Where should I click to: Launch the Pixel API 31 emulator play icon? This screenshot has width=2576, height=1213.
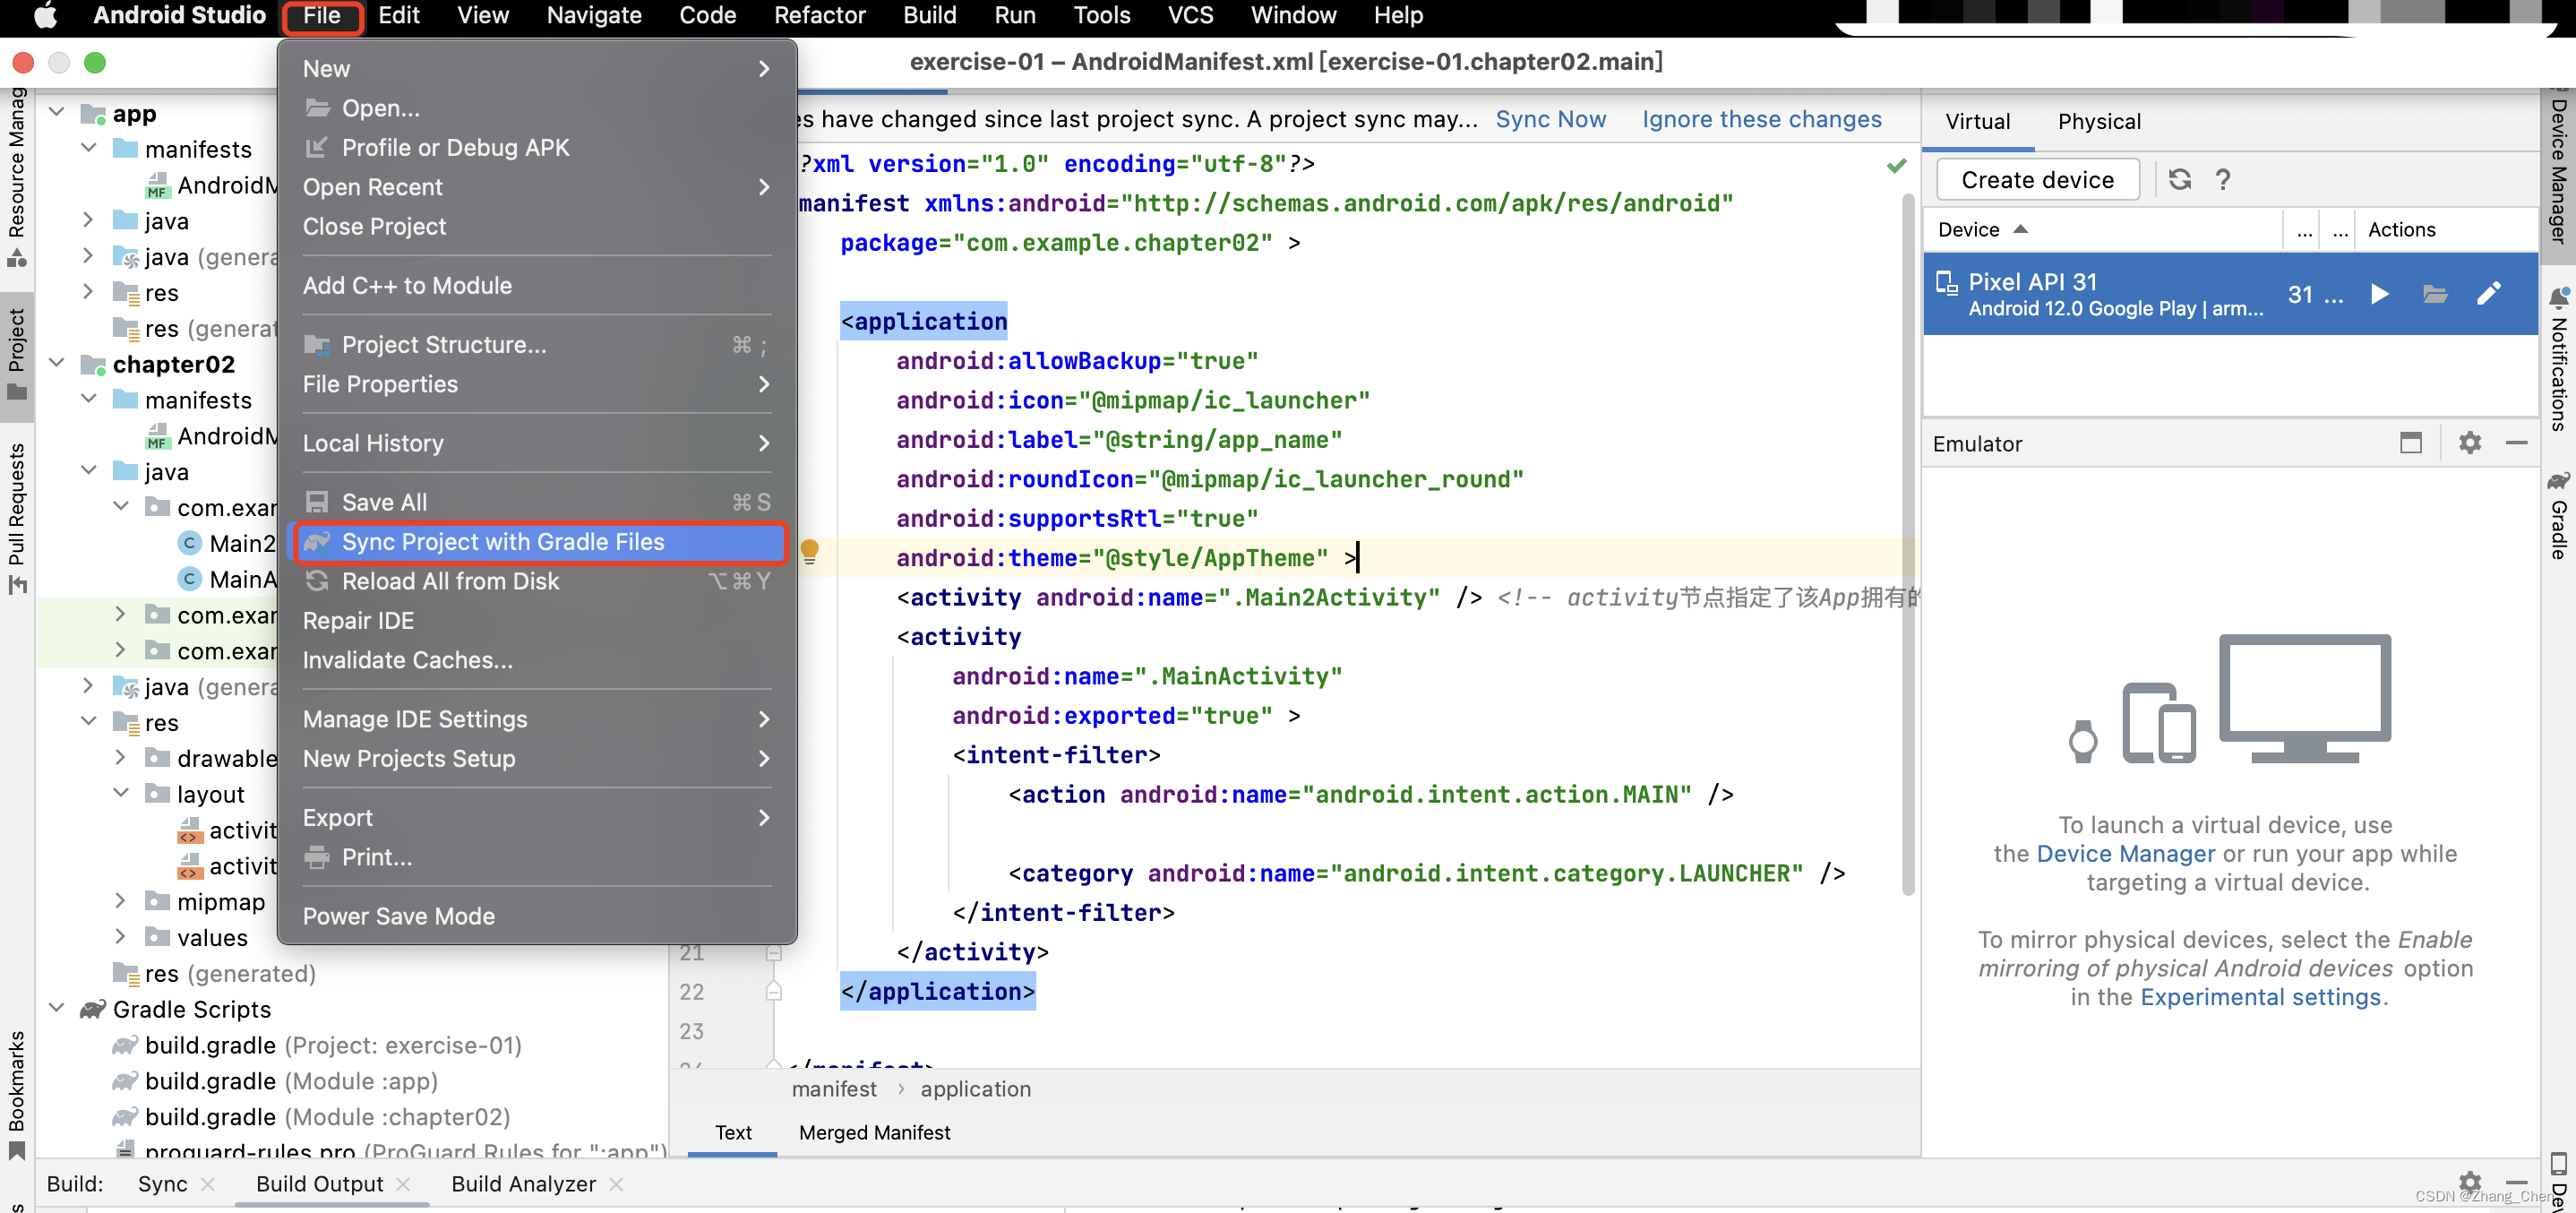click(x=2380, y=294)
